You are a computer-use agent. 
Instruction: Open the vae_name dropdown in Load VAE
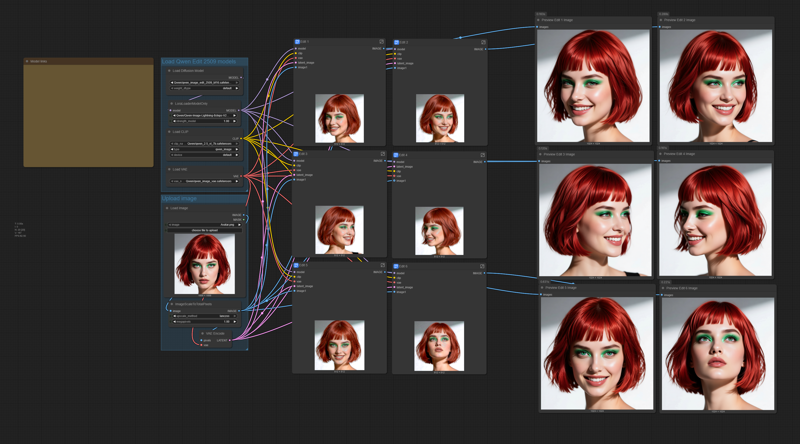[x=204, y=181]
